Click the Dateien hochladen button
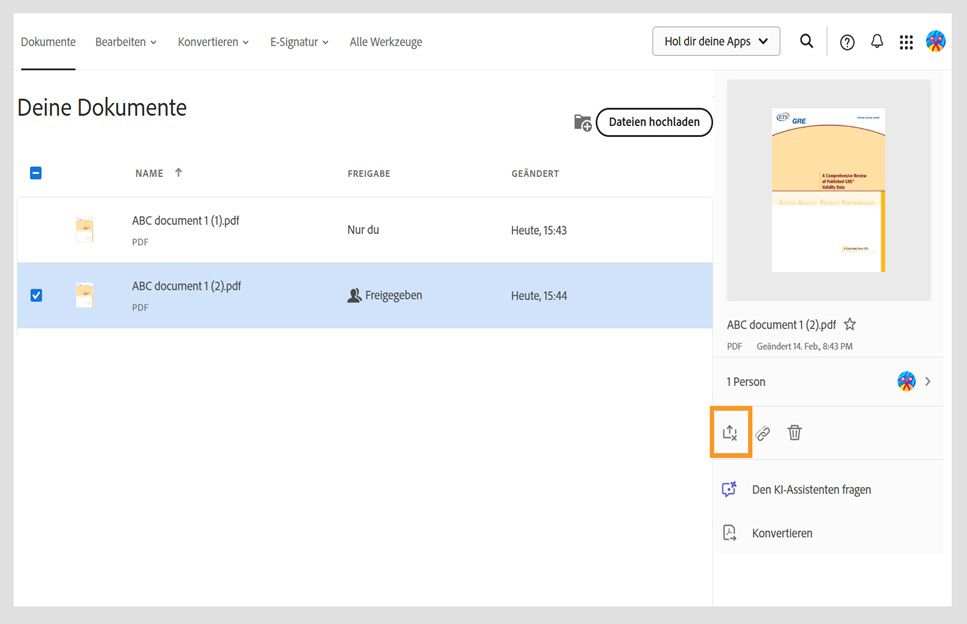Image resolution: width=967 pixels, height=624 pixels. pyautogui.click(x=654, y=122)
